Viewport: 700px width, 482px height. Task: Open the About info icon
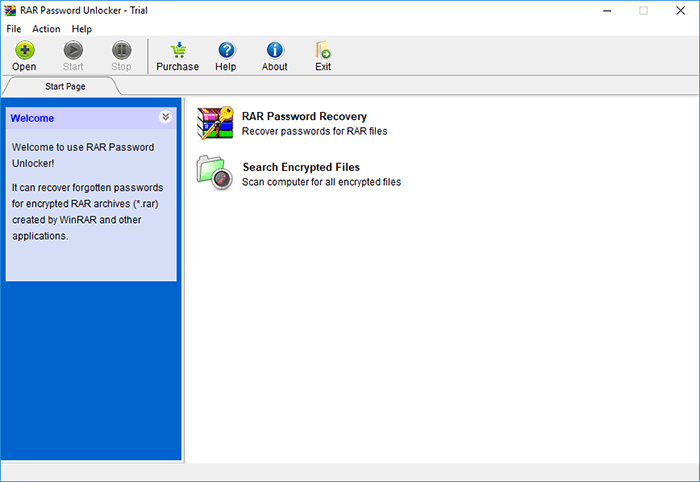[x=275, y=50]
